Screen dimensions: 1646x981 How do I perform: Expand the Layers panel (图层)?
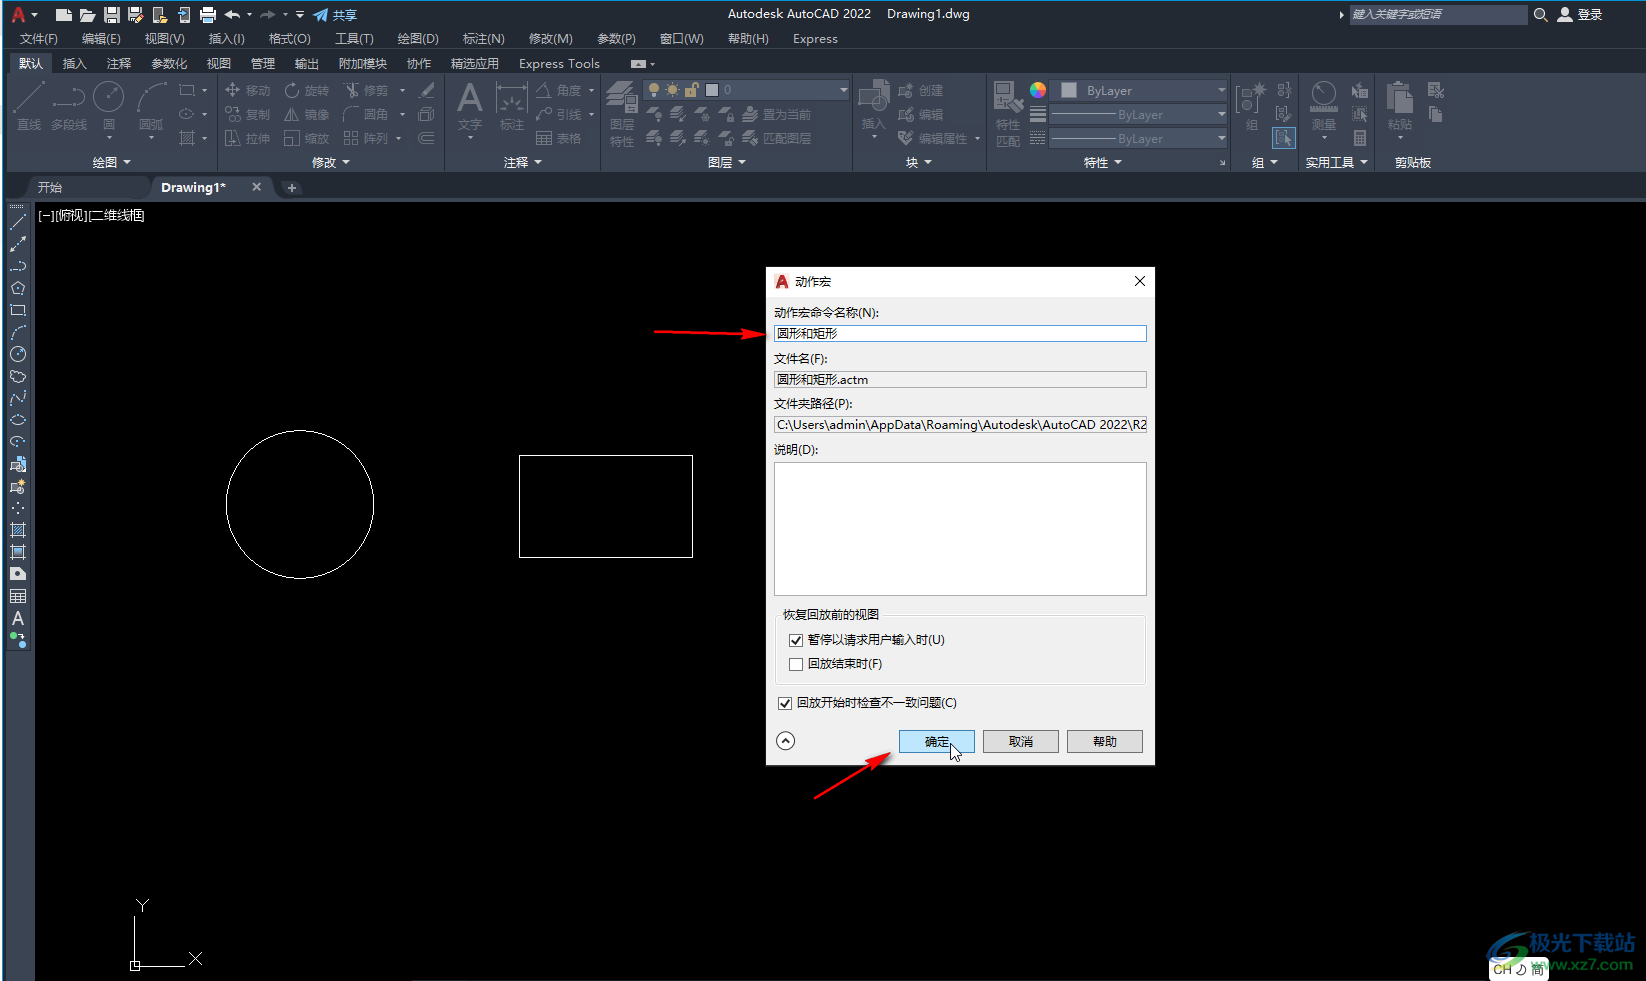point(727,162)
